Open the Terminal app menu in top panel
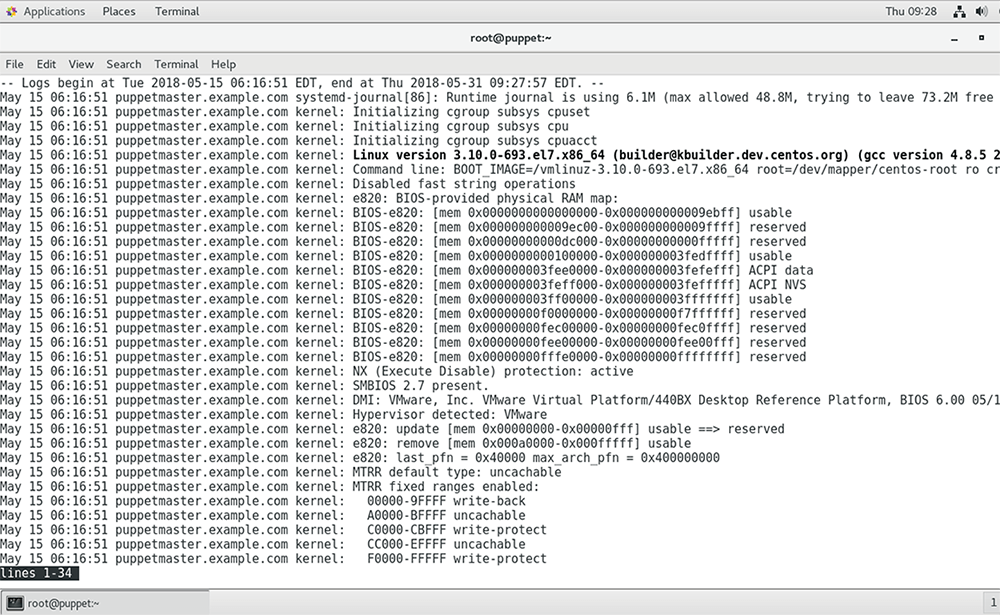1000x615 pixels. coord(177,11)
